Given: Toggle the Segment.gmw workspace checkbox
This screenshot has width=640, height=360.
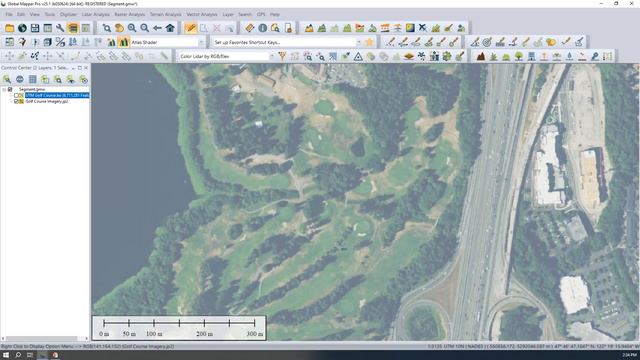Looking at the screenshot, I should (x=10, y=89).
